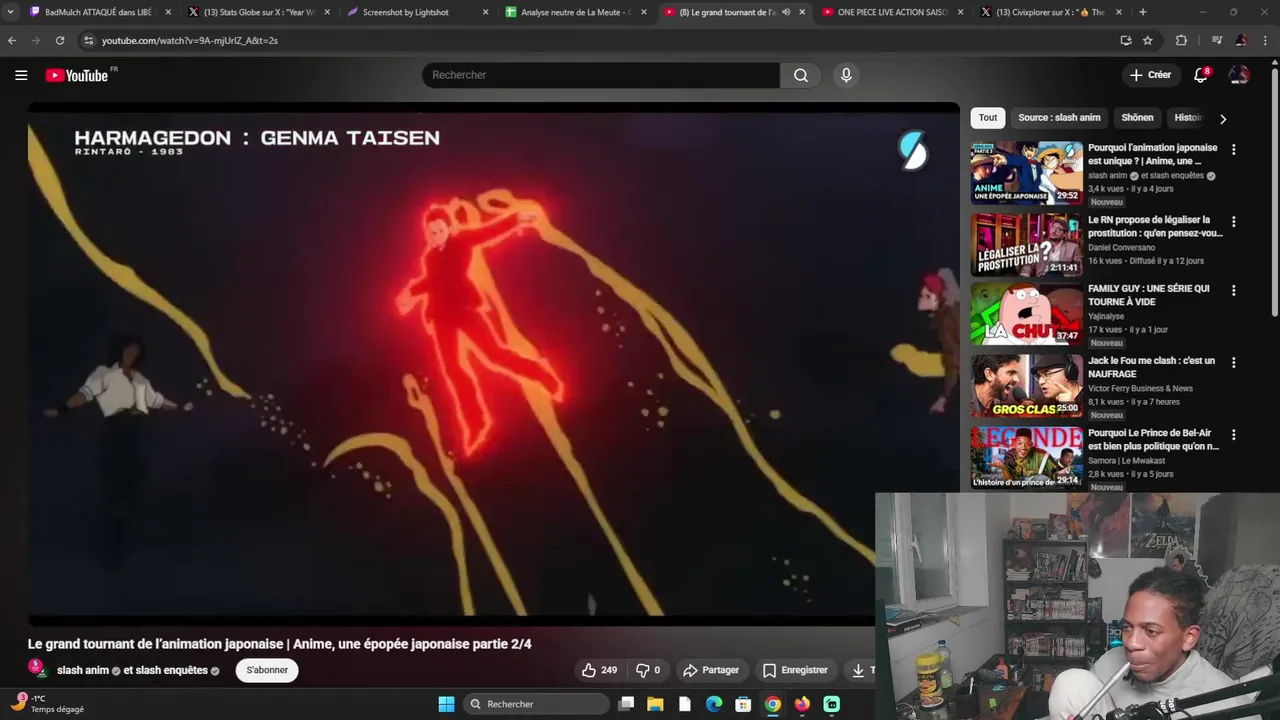Select the Tout filter chip
This screenshot has height=720, width=1280.
tap(988, 118)
